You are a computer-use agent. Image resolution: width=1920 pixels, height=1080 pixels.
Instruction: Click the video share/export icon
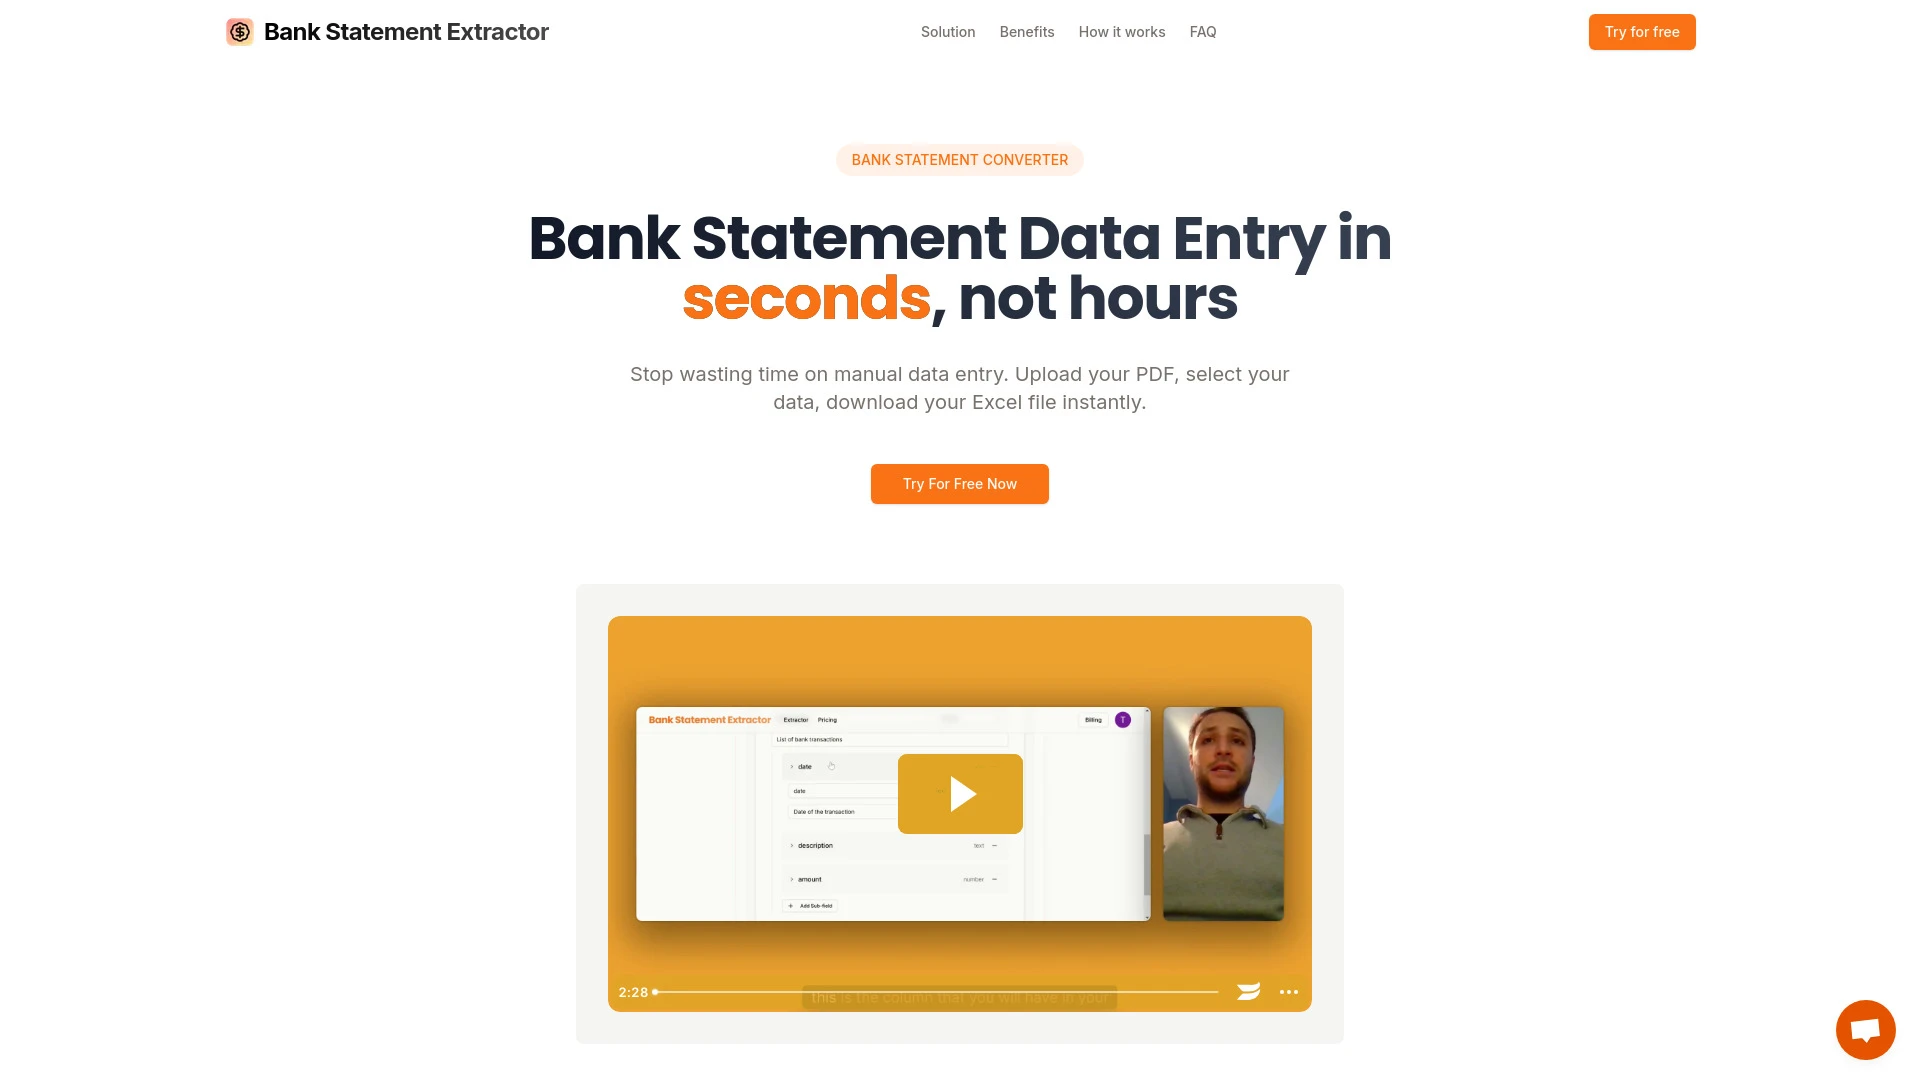point(1249,992)
